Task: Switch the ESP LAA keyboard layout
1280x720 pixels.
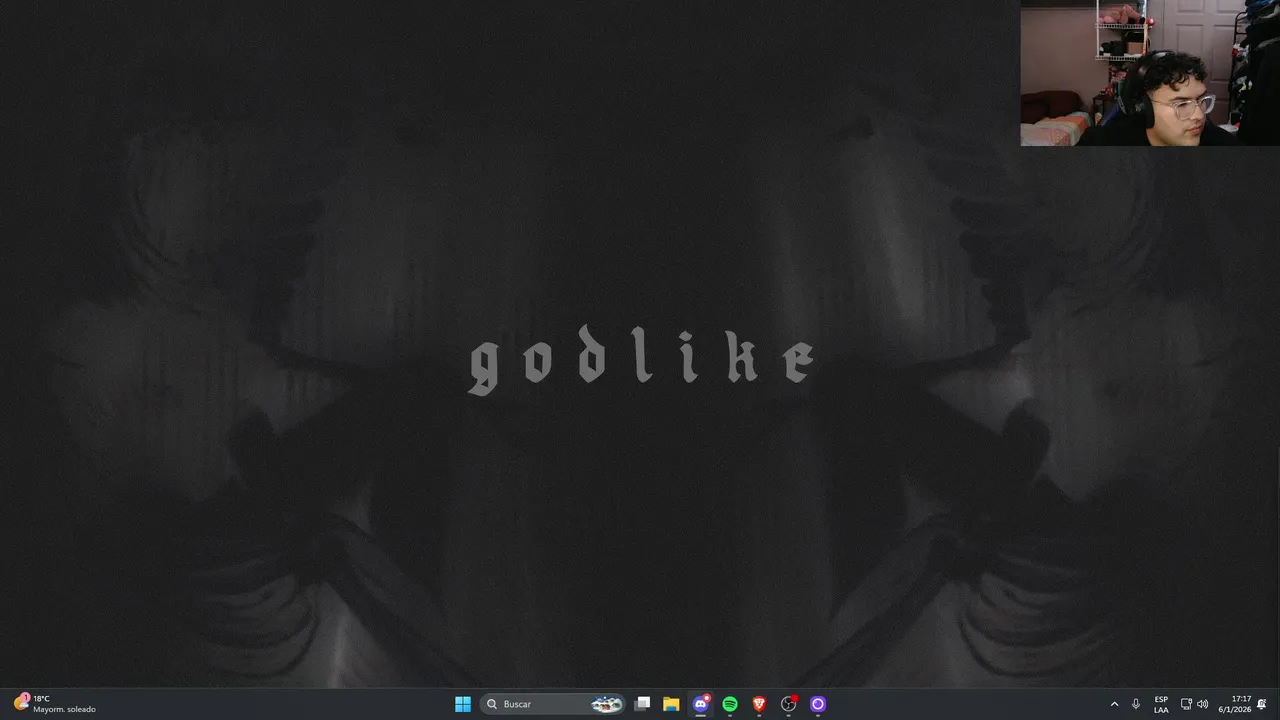Action: [x=1161, y=704]
